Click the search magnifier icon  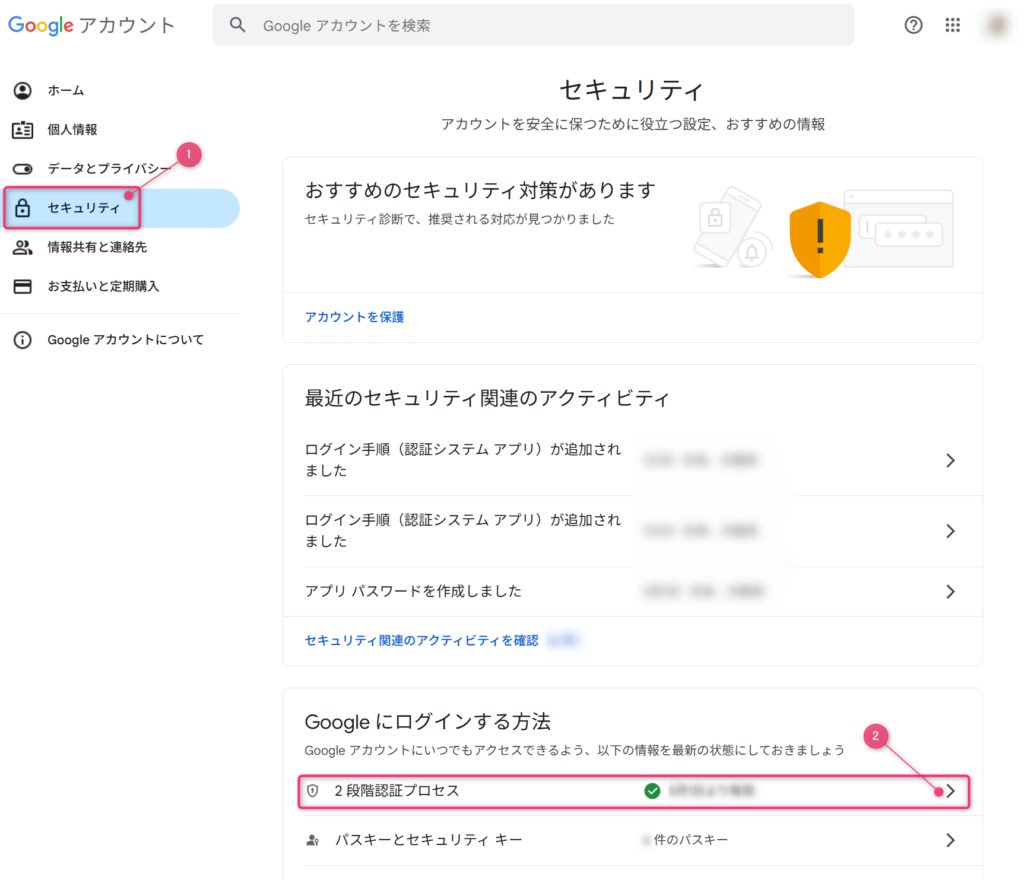pyautogui.click(x=238, y=25)
